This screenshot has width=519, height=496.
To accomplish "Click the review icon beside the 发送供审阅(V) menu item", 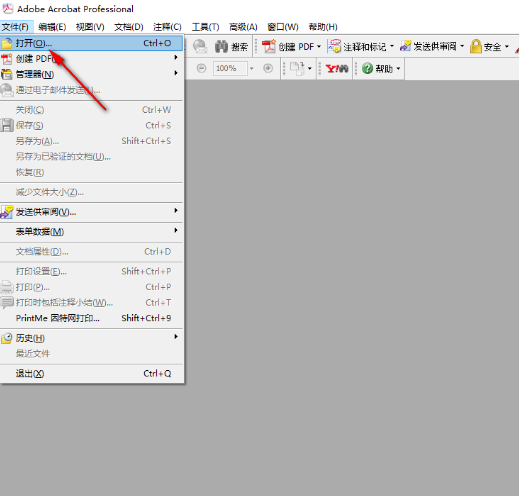I will (x=6, y=212).
